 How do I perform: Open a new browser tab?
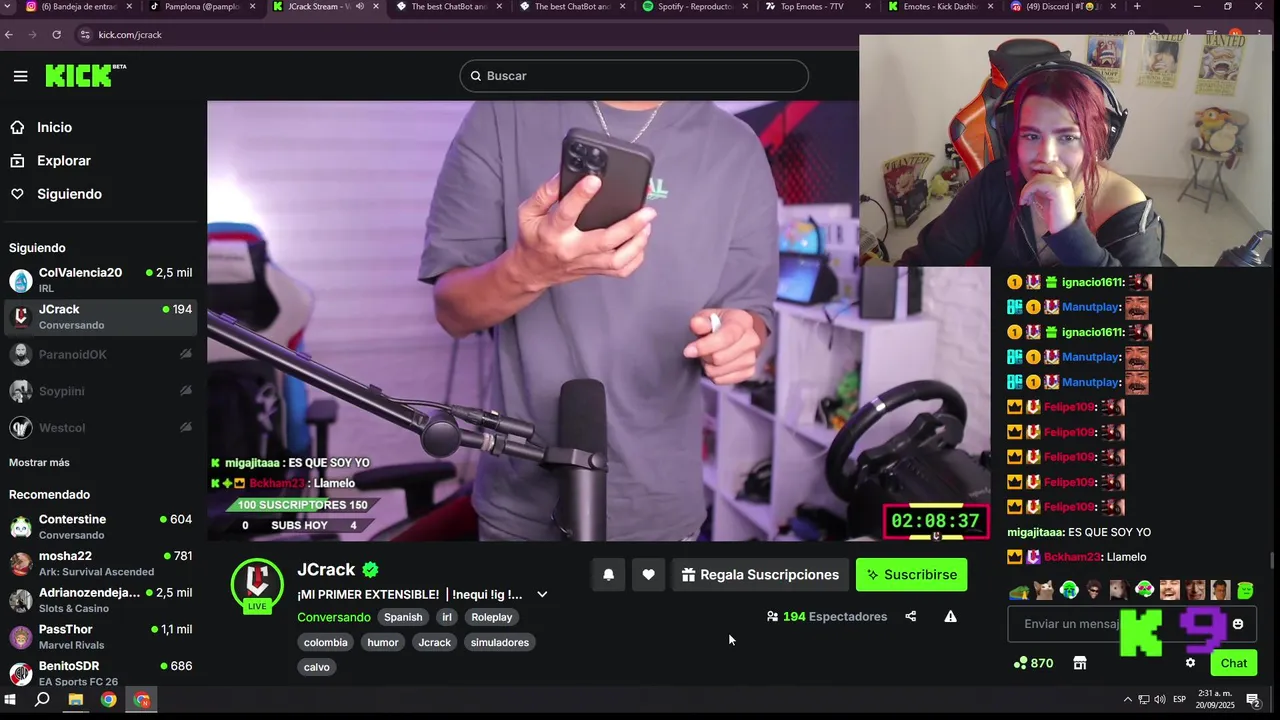click(1137, 6)
